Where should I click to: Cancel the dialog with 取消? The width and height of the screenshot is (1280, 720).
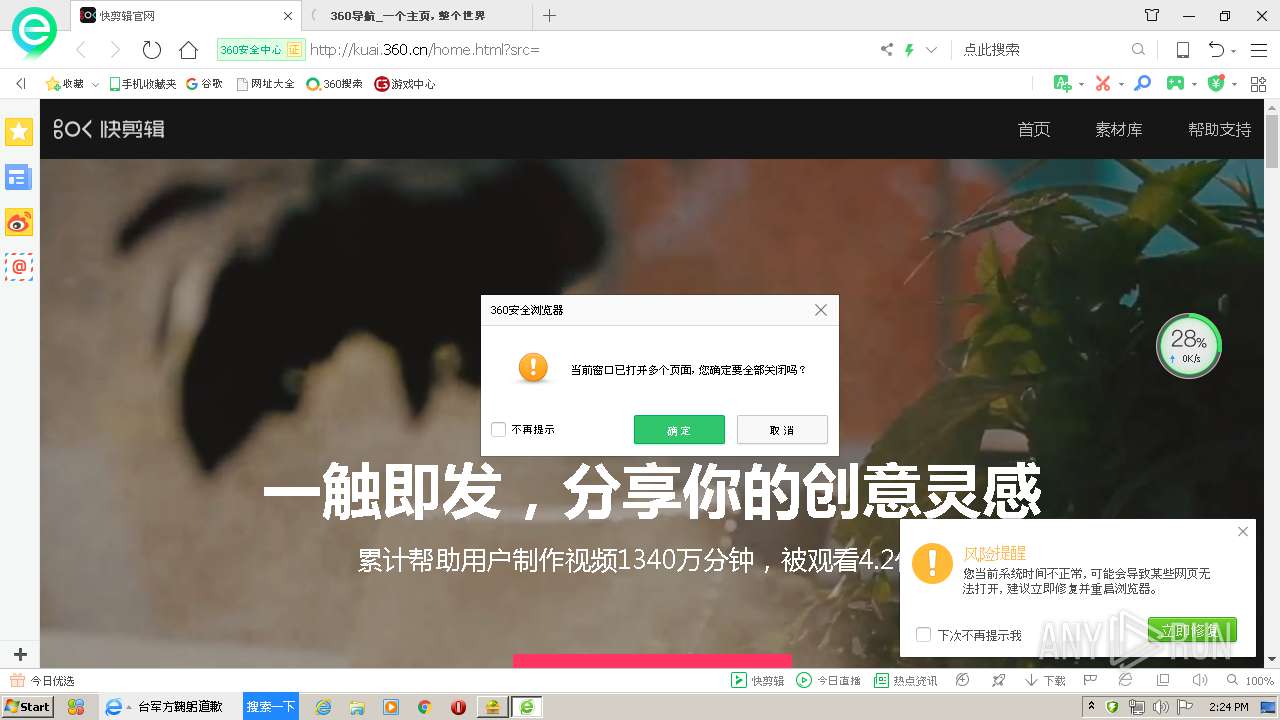782,430
